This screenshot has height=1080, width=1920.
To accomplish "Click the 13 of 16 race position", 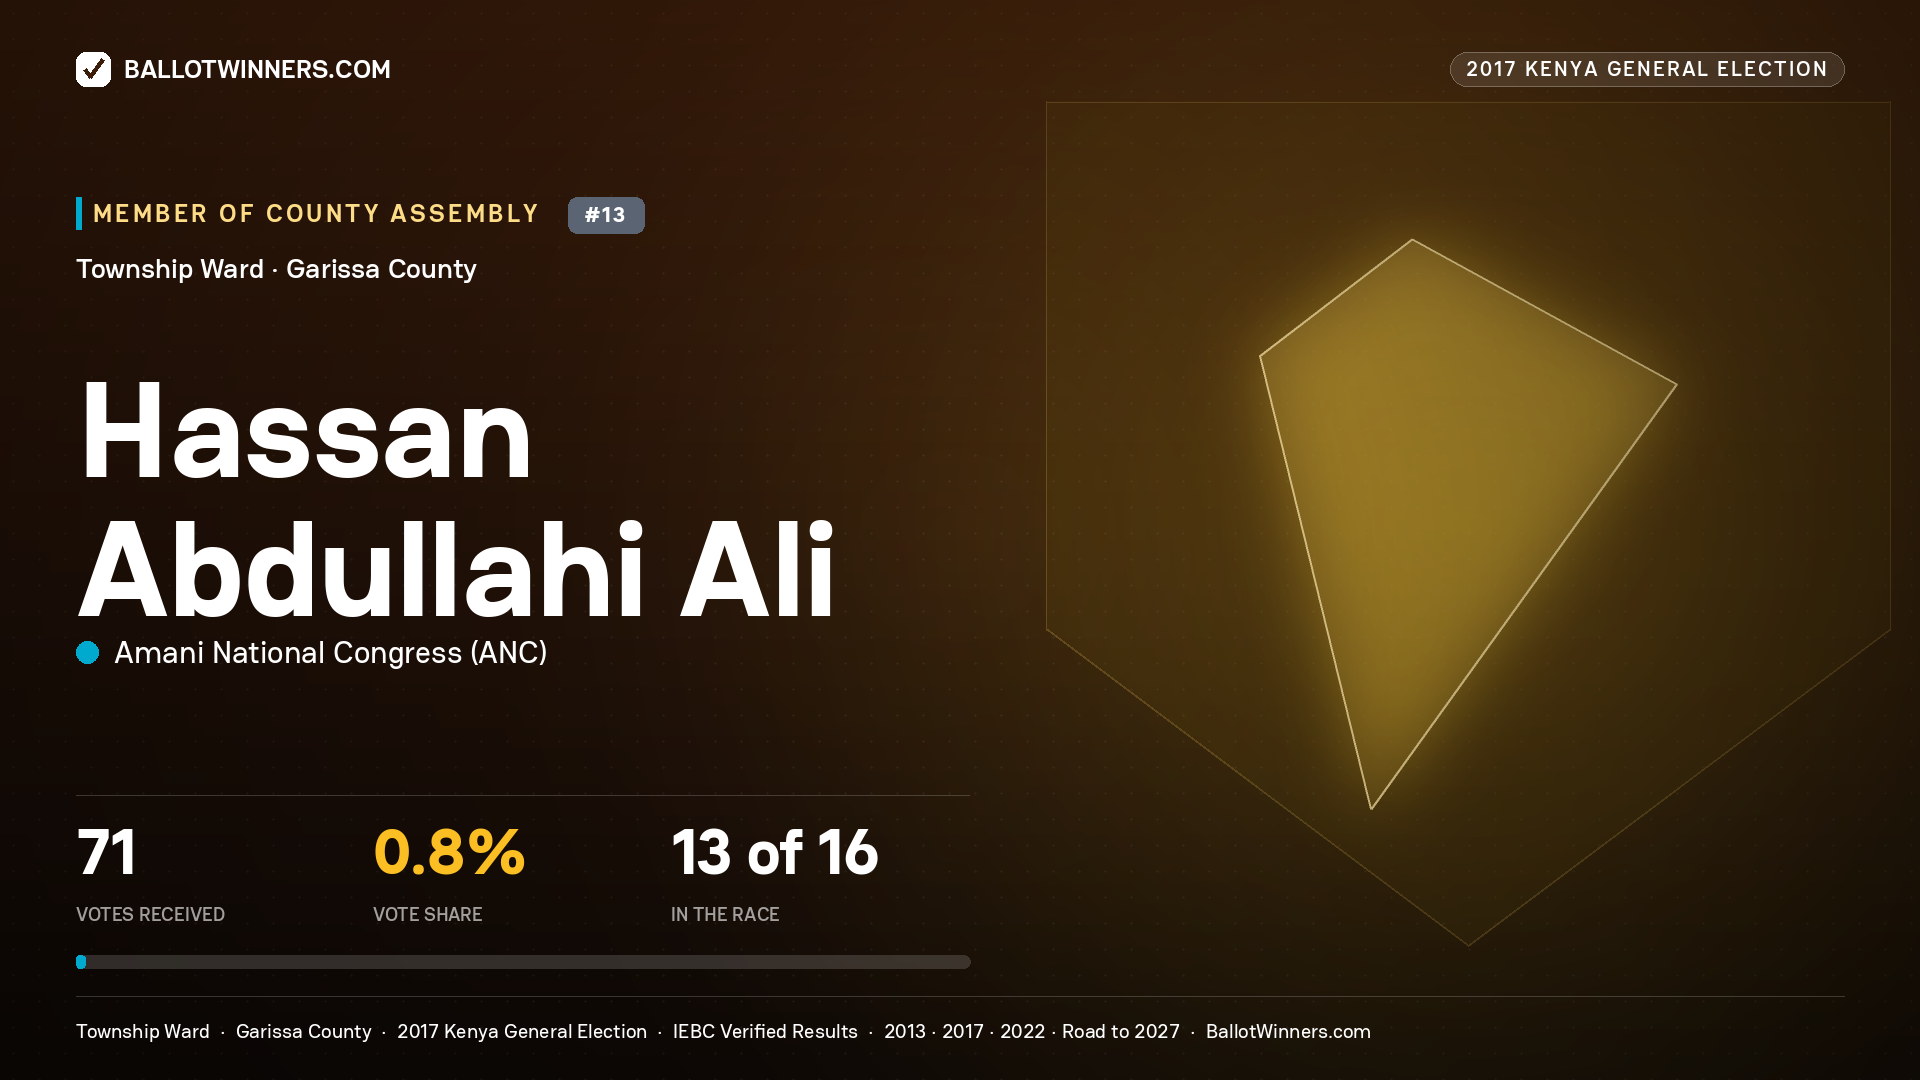I will [x=775, y=853].
